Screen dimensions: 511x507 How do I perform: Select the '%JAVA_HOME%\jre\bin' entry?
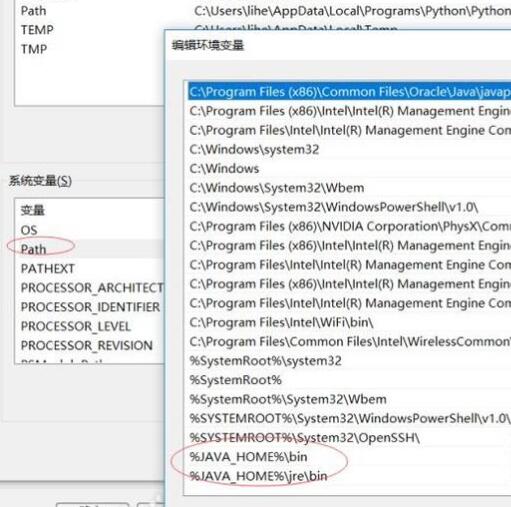(x=349, y=476)
